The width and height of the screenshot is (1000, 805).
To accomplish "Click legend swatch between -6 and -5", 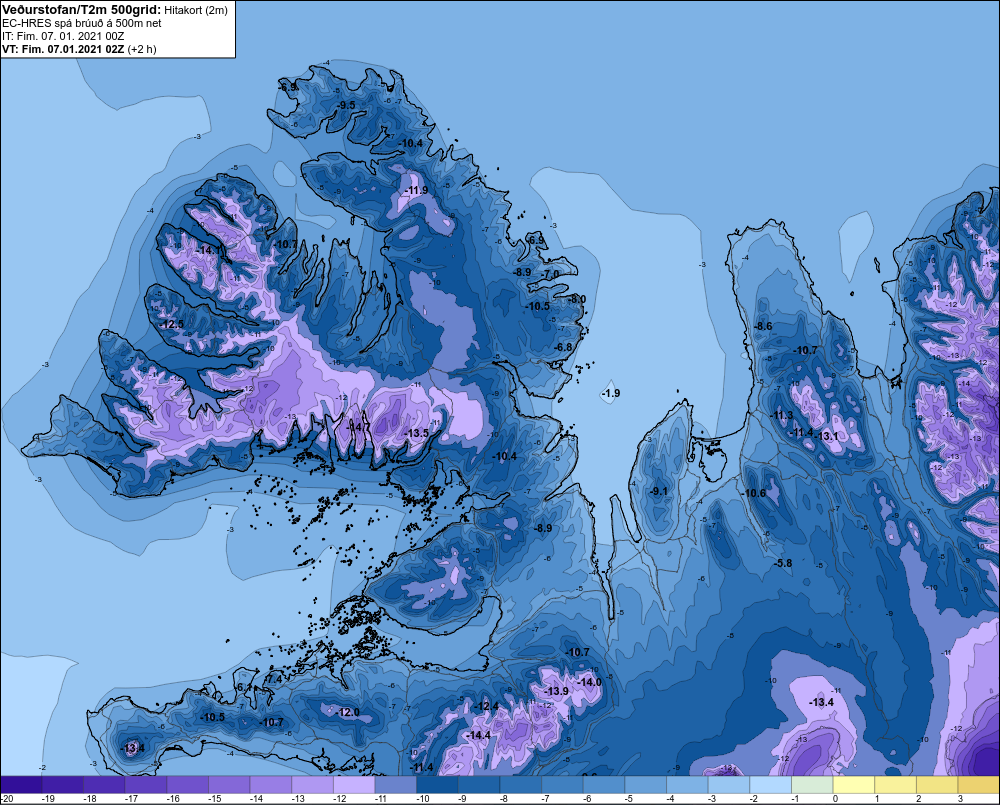I will (604, 785).
